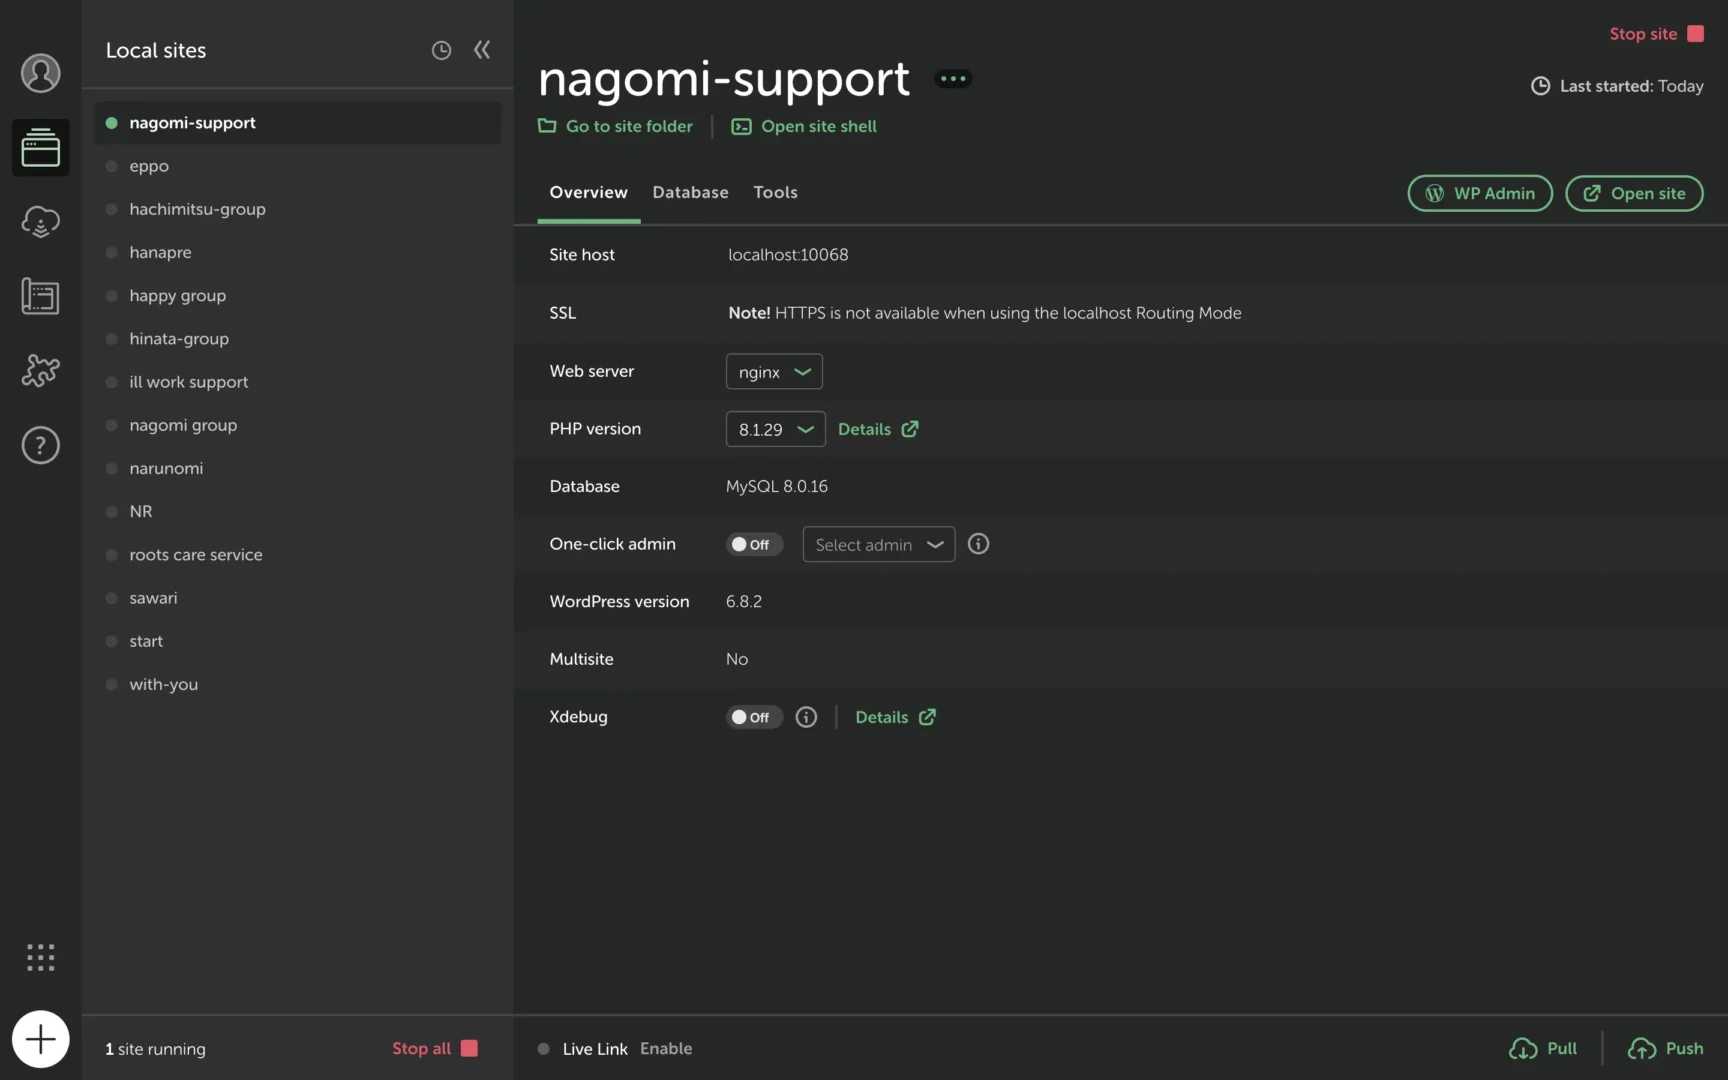Collapse the Local sites sidebar with chevrons
The width and height of the screenshot is (1728, 1080).
click(x=482, y=50)
